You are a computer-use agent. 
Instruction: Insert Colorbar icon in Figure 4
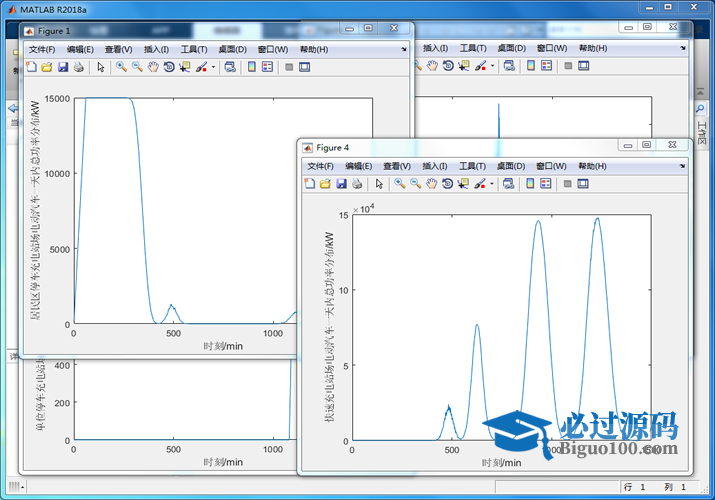(x=530, y=184)
